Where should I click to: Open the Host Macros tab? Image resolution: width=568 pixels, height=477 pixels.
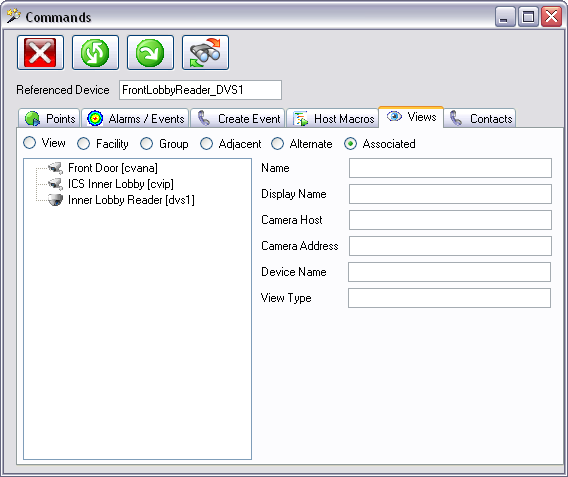coord(333,118)
